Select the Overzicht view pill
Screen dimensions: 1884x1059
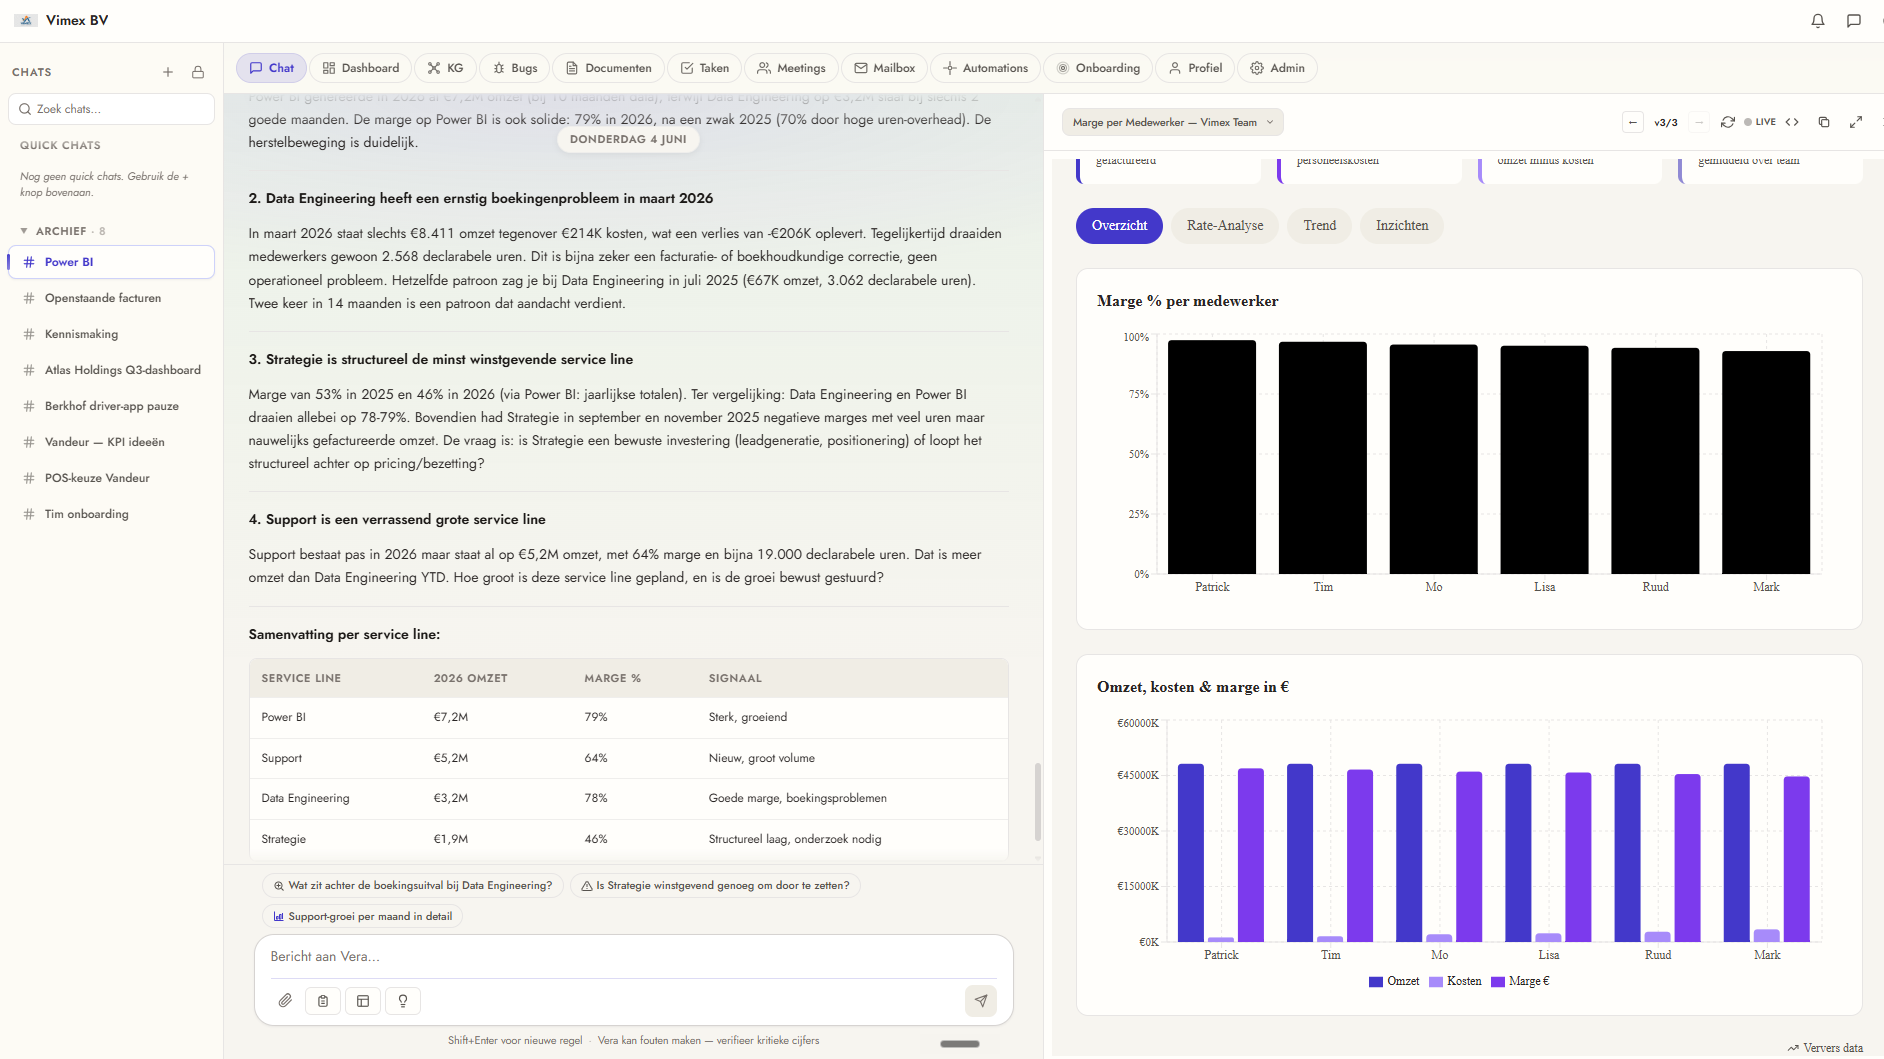tap(1119, 226)
